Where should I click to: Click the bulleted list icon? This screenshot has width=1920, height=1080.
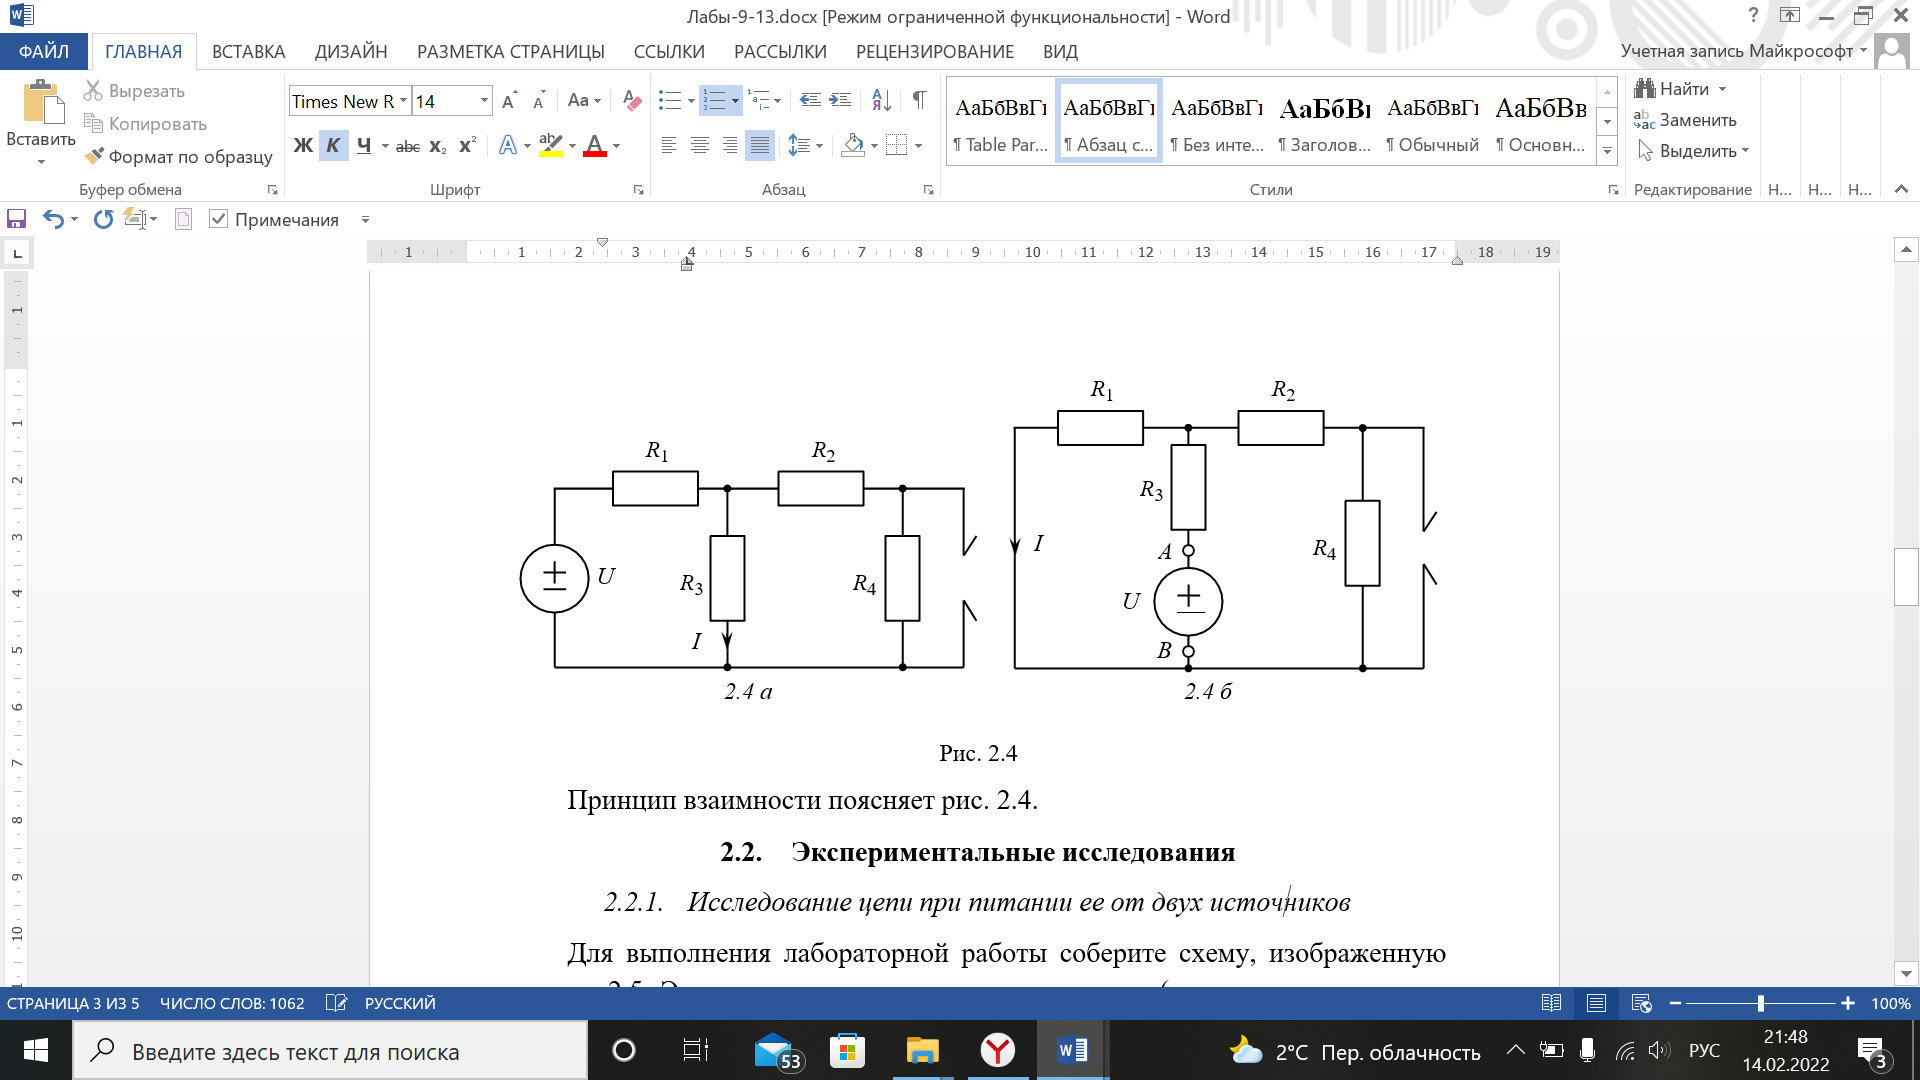(669, 100)
